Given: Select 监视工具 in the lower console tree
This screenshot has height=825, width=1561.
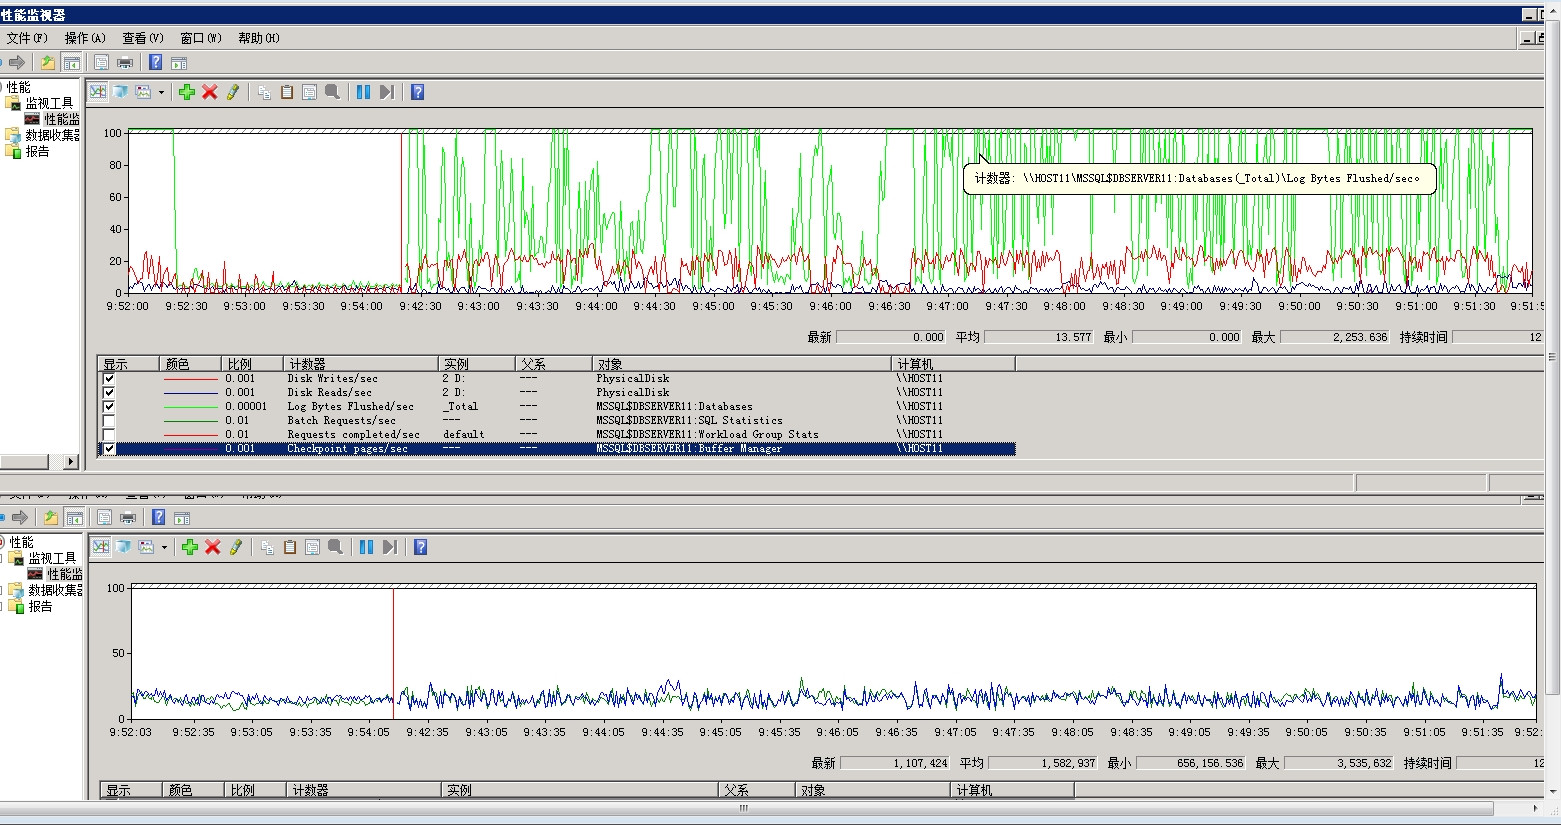Looking at the screenshot, I should (x=52, y=558).
